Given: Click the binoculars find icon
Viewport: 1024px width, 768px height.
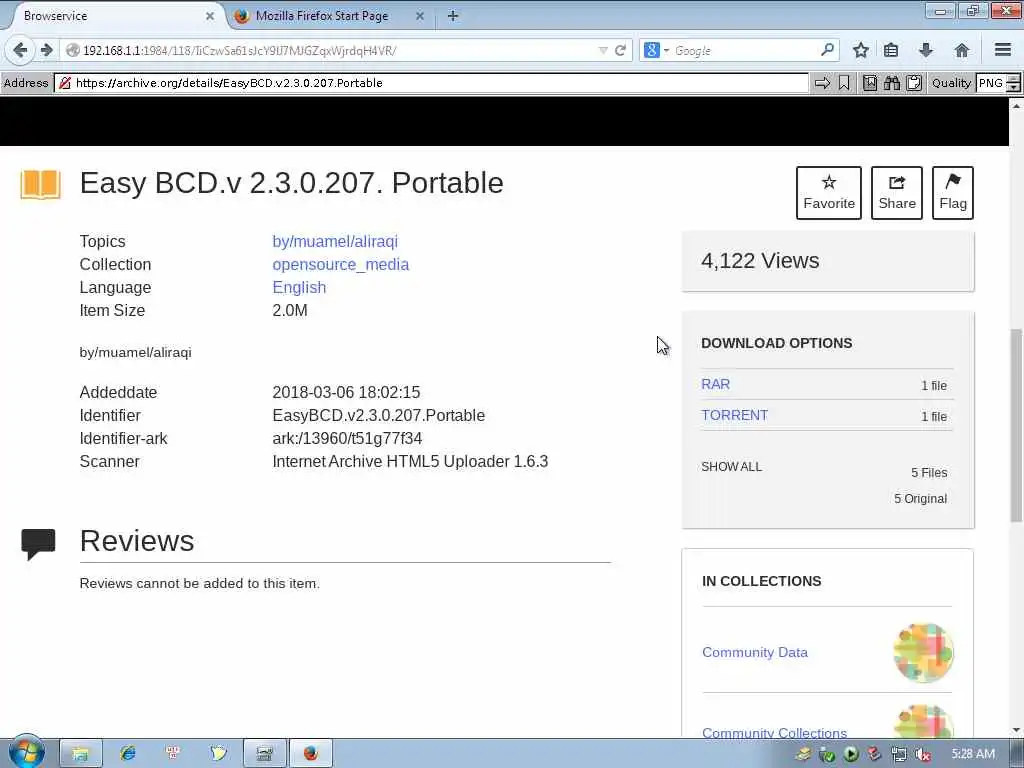Looking at the screenshot, I should (892, 83).
